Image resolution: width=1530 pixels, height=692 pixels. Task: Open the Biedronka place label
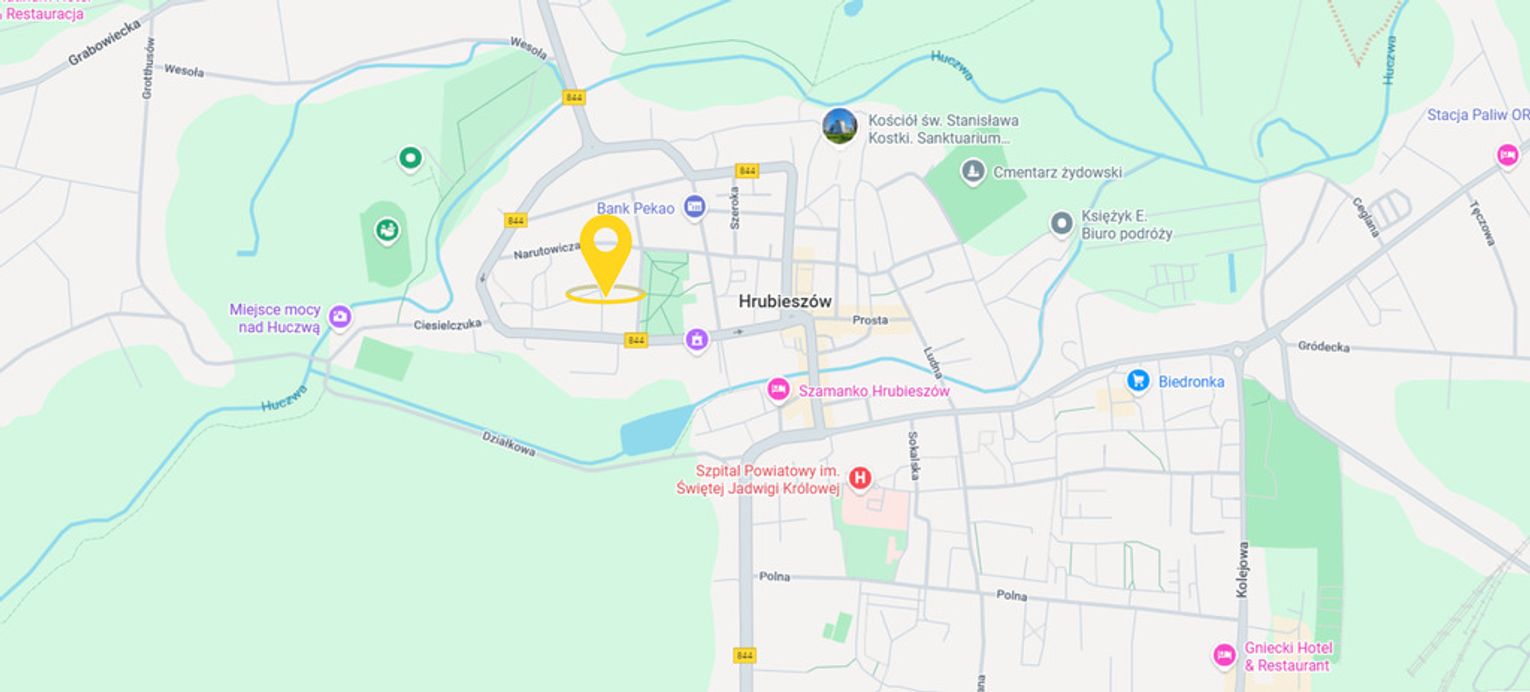coord(1191,381)
